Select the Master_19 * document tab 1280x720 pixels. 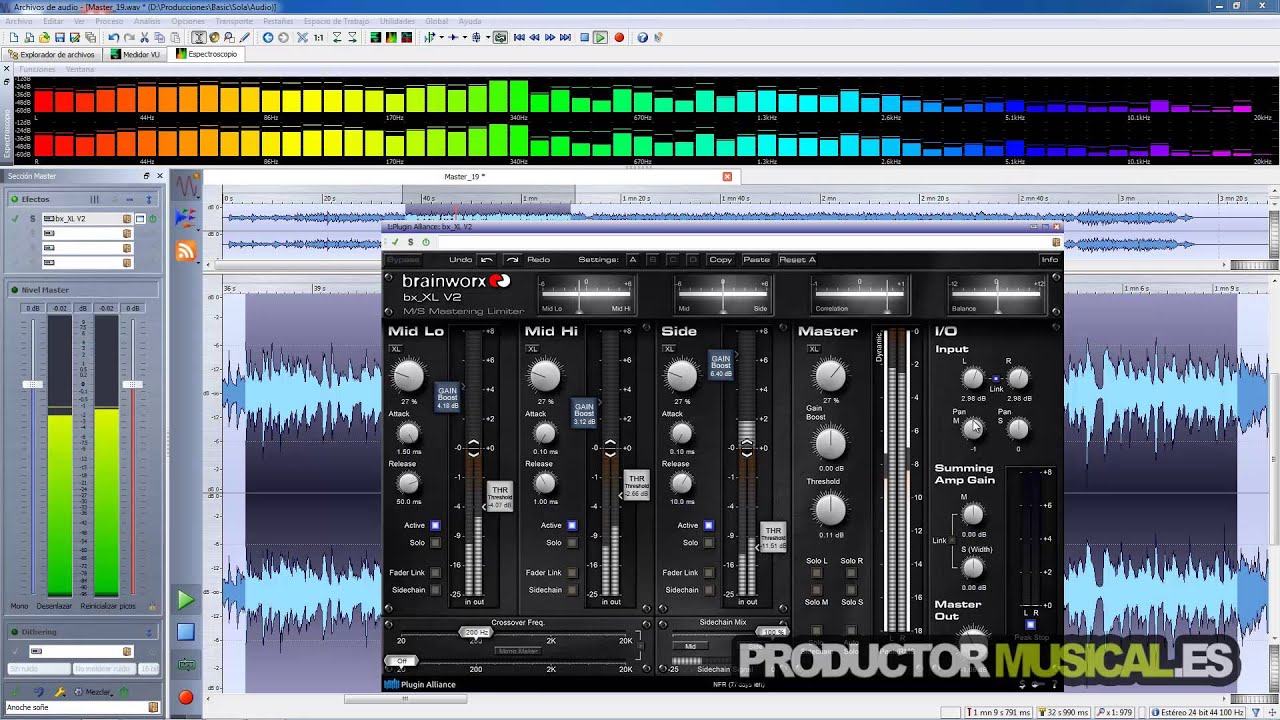[x=464, y=176]
